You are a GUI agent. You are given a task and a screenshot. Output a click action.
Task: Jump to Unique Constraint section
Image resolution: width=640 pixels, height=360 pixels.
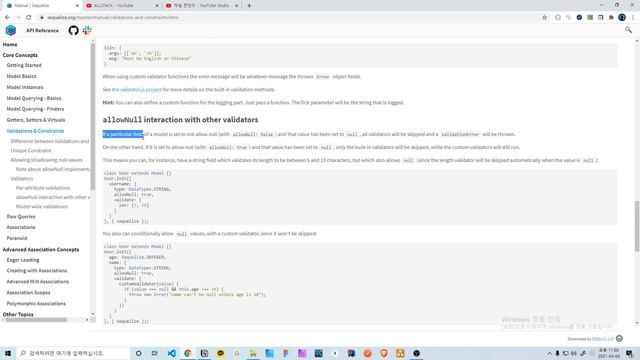point(31,151)
